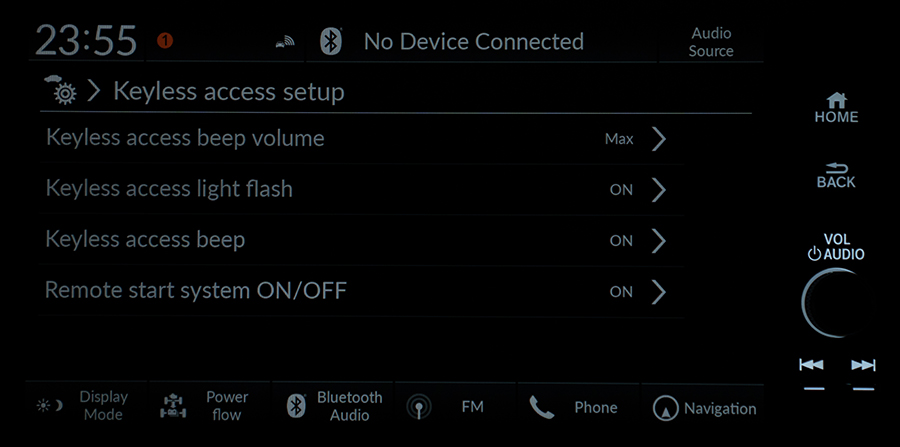The height and width of the screenshot is (447, 900).
Task: Open the Phone shortcut
Action: [x=579, y=407]
